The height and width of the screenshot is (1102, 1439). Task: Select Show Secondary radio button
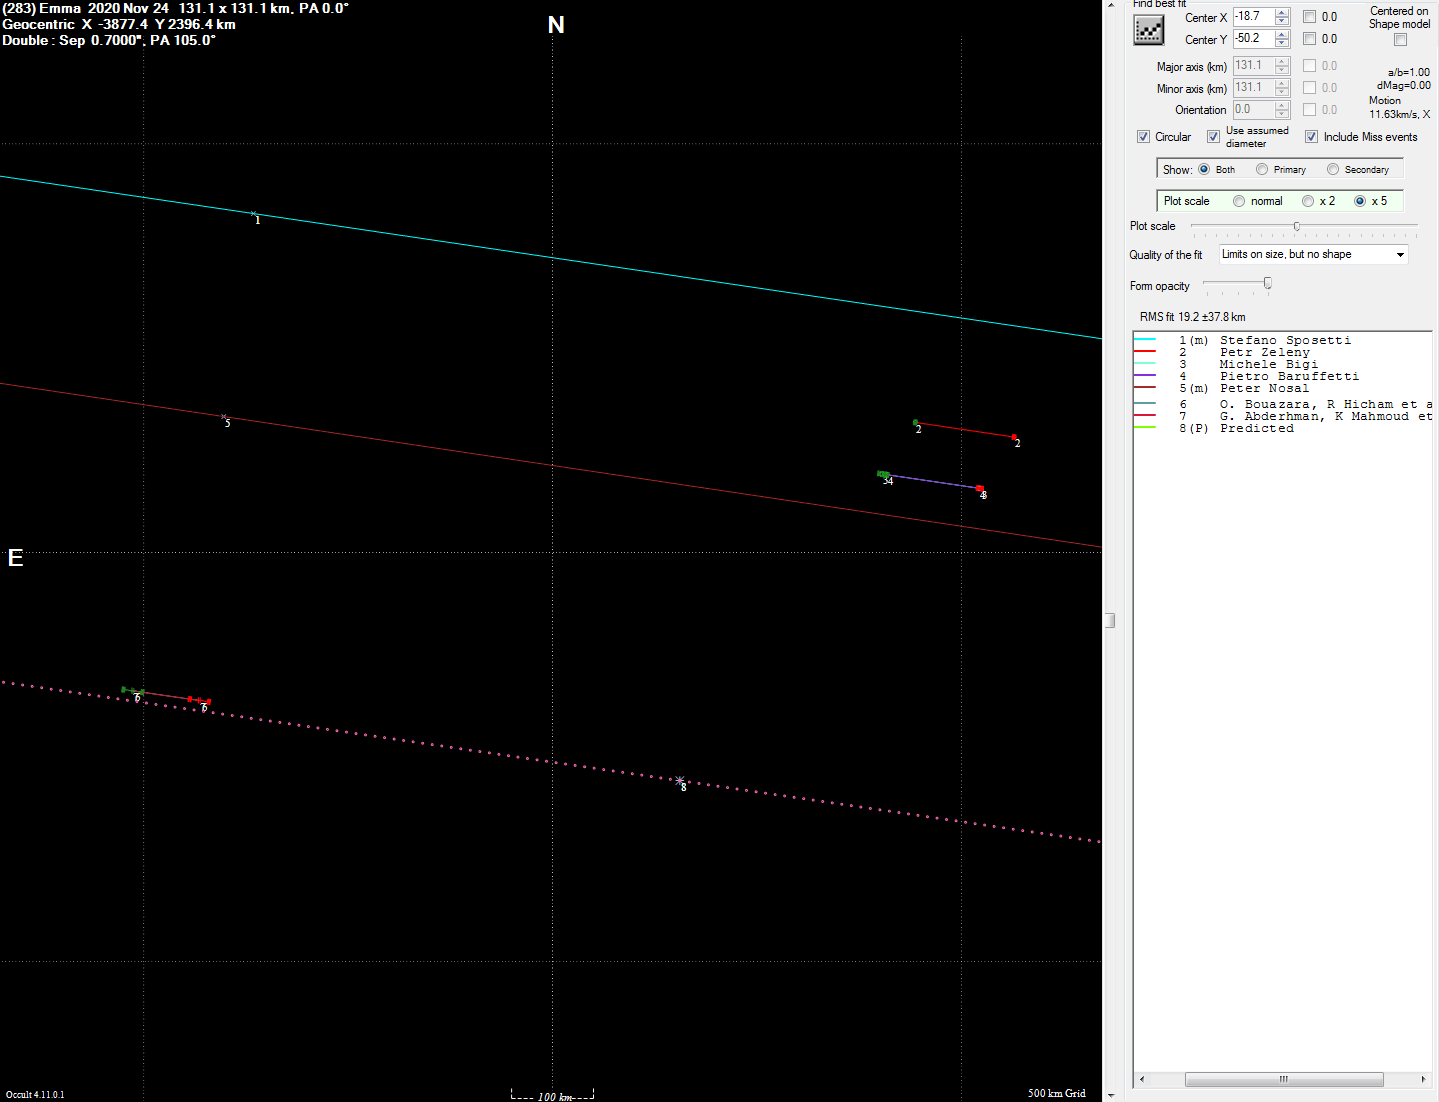pyautogui.click(x=1333, y=169)
